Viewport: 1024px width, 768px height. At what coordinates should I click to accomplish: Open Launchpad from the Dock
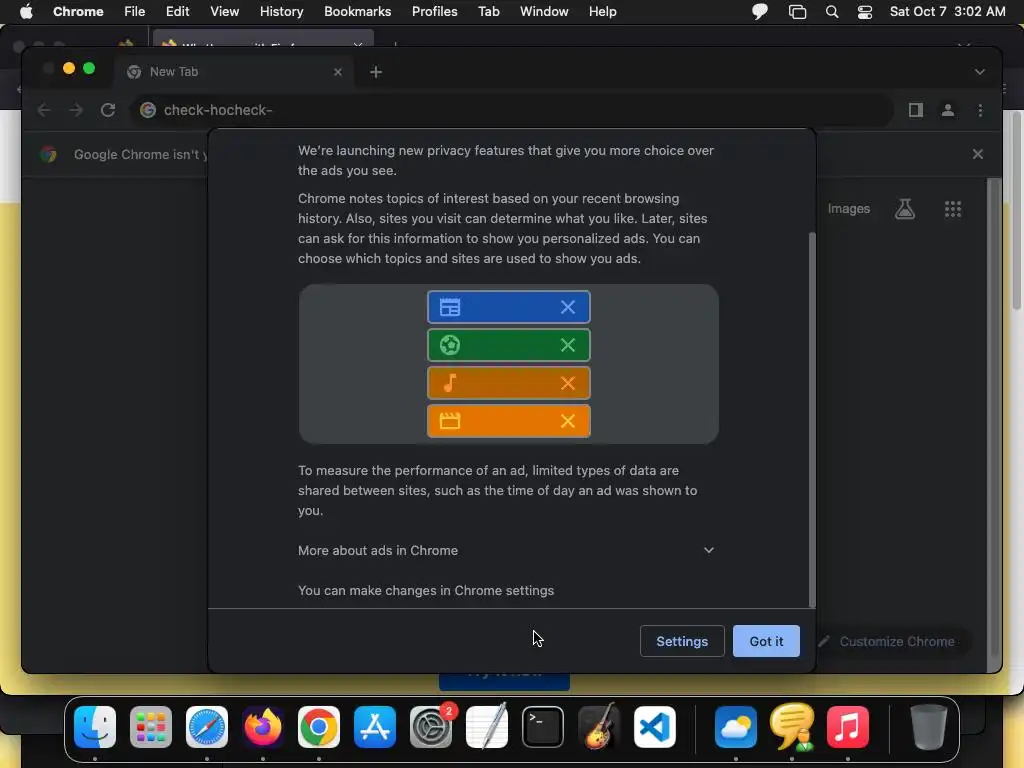click(x=151, y=727)
